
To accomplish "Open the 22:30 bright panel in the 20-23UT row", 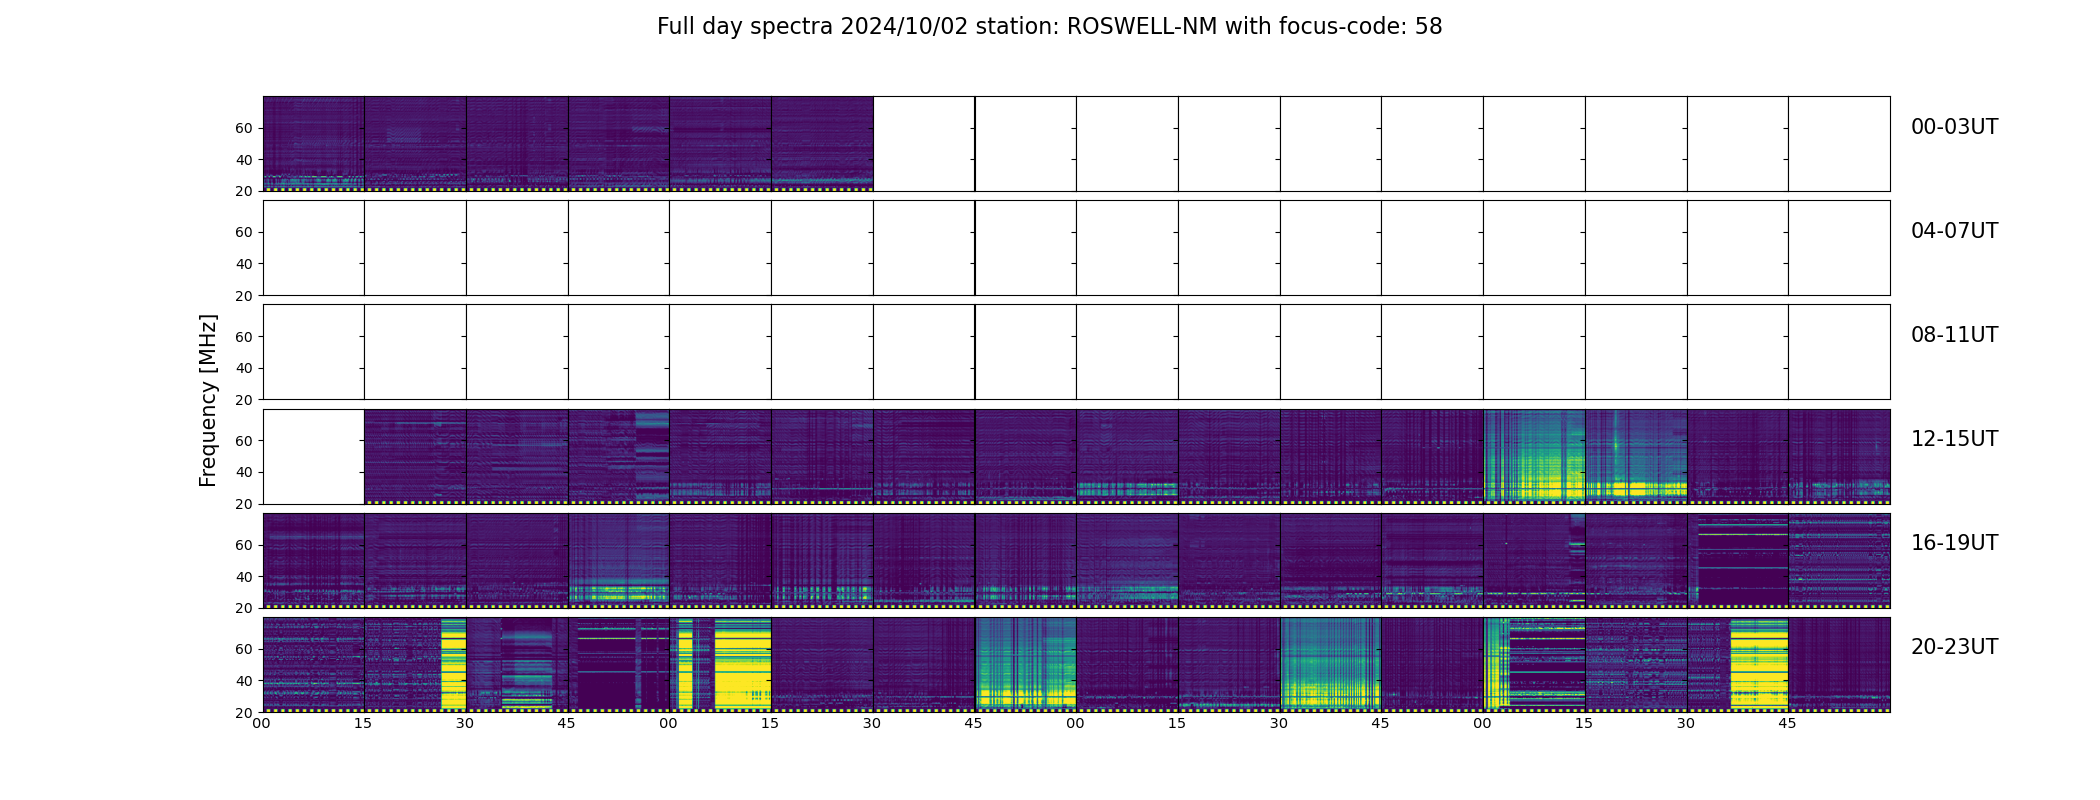I will 1331,664.
